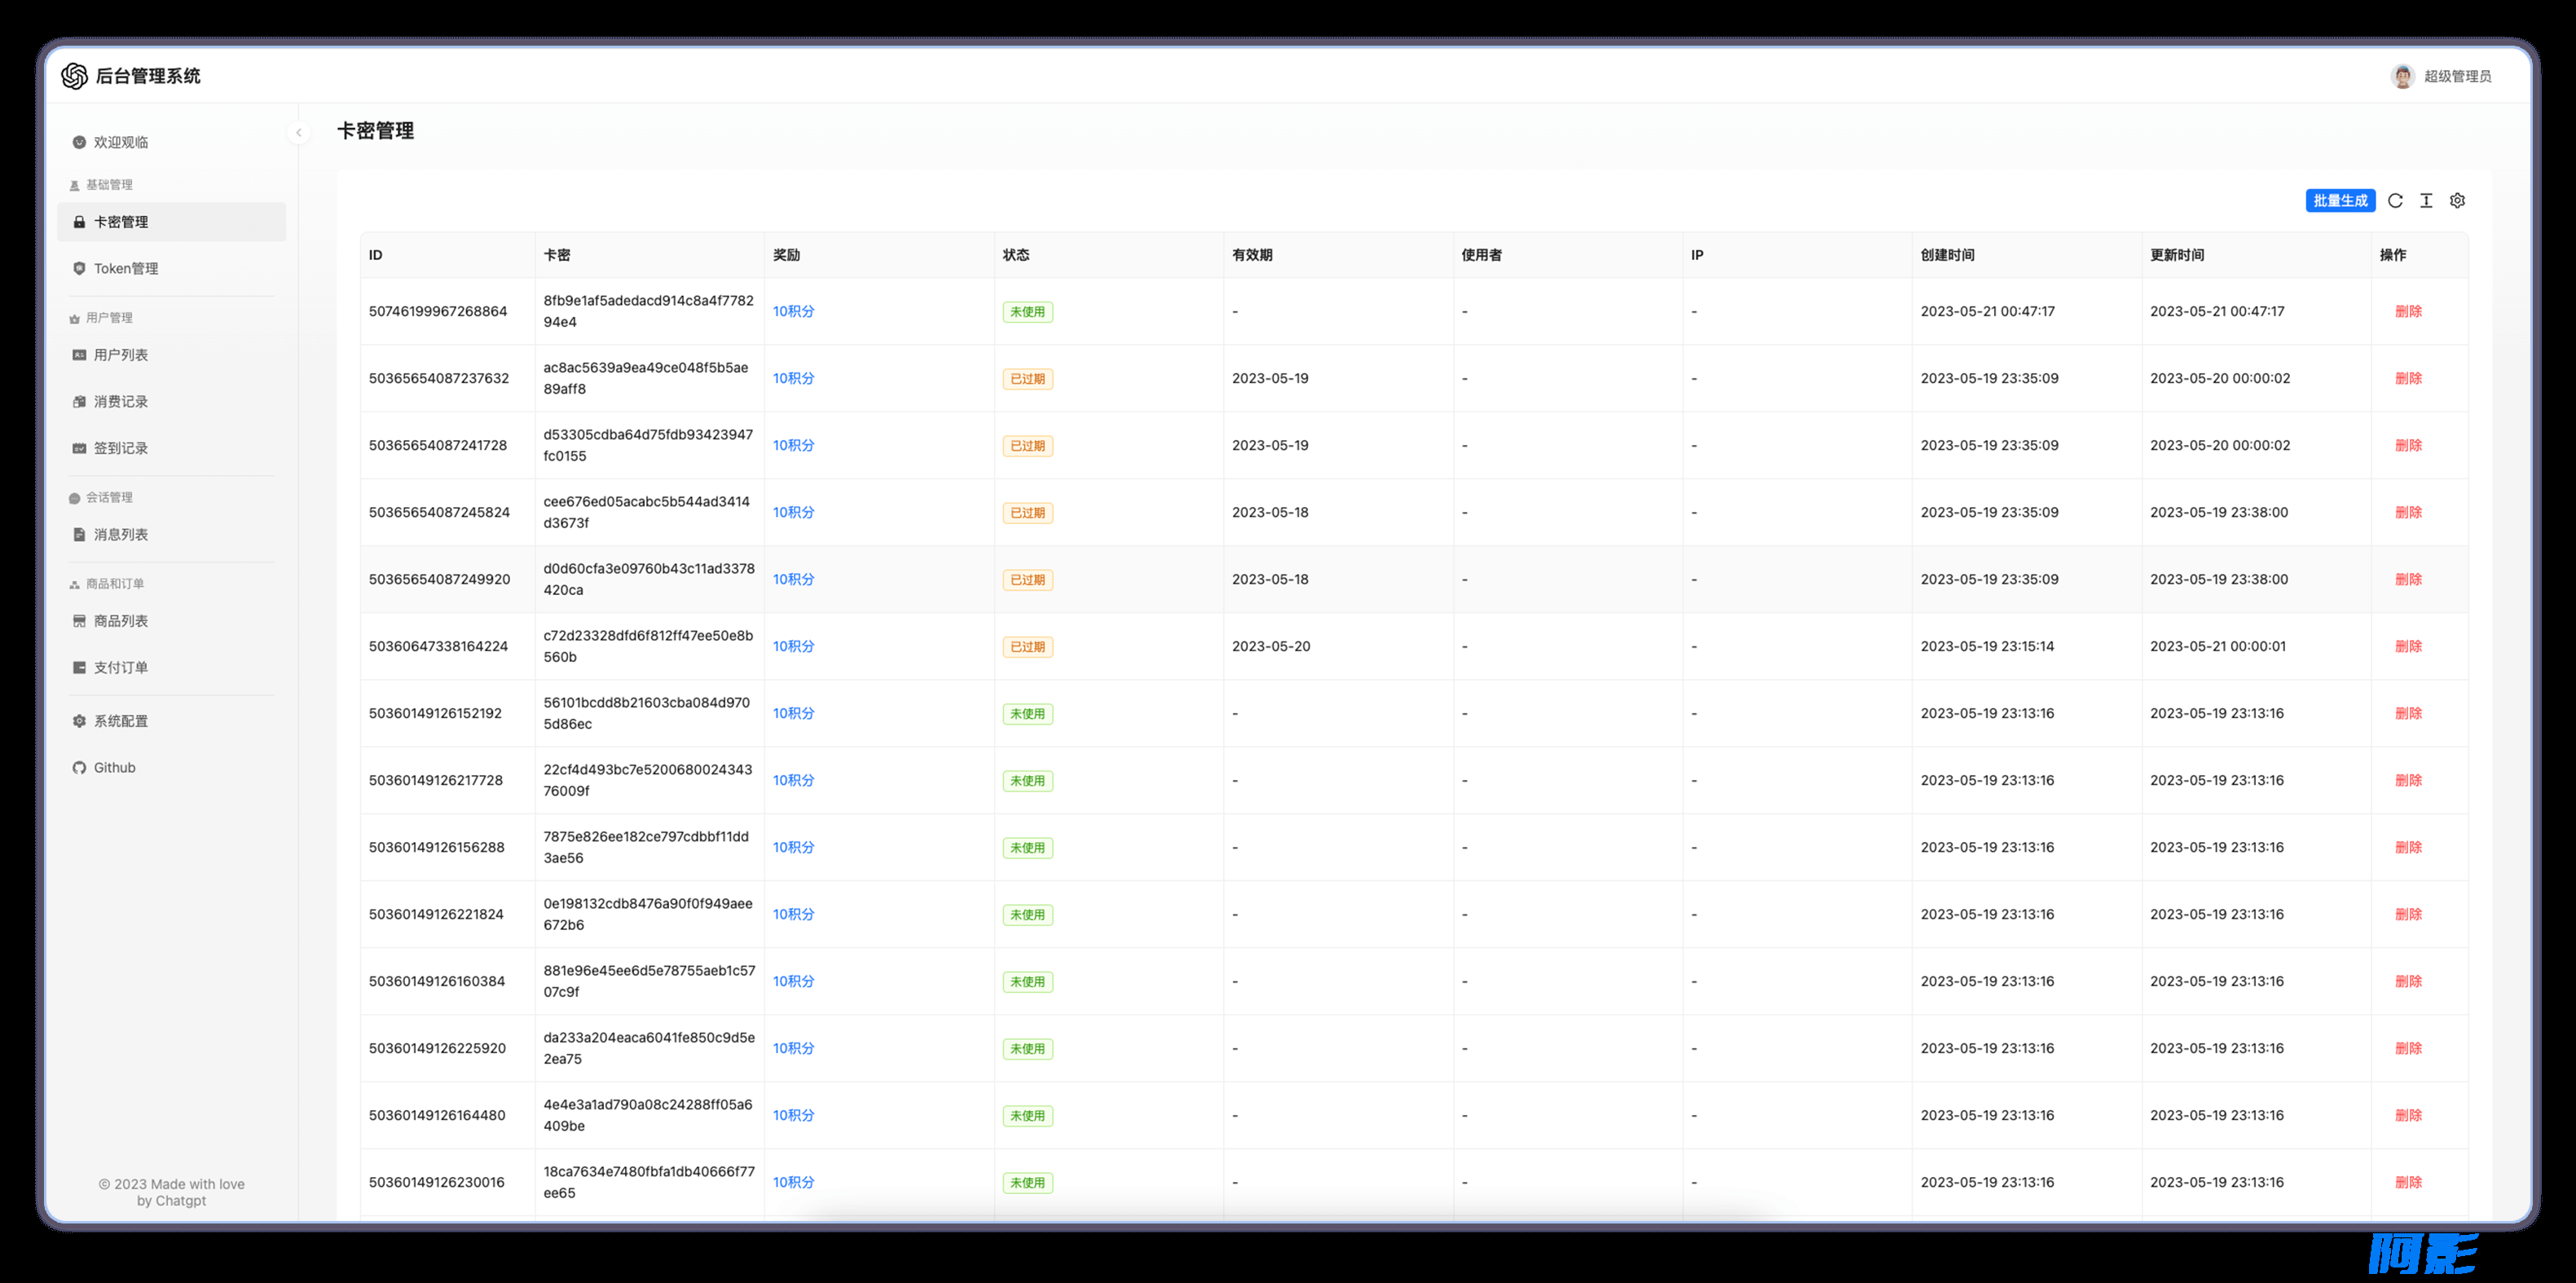Click the icon beside 签到记录
This screenshot has width=2576, height=1283.
click(x=79, y=448)
